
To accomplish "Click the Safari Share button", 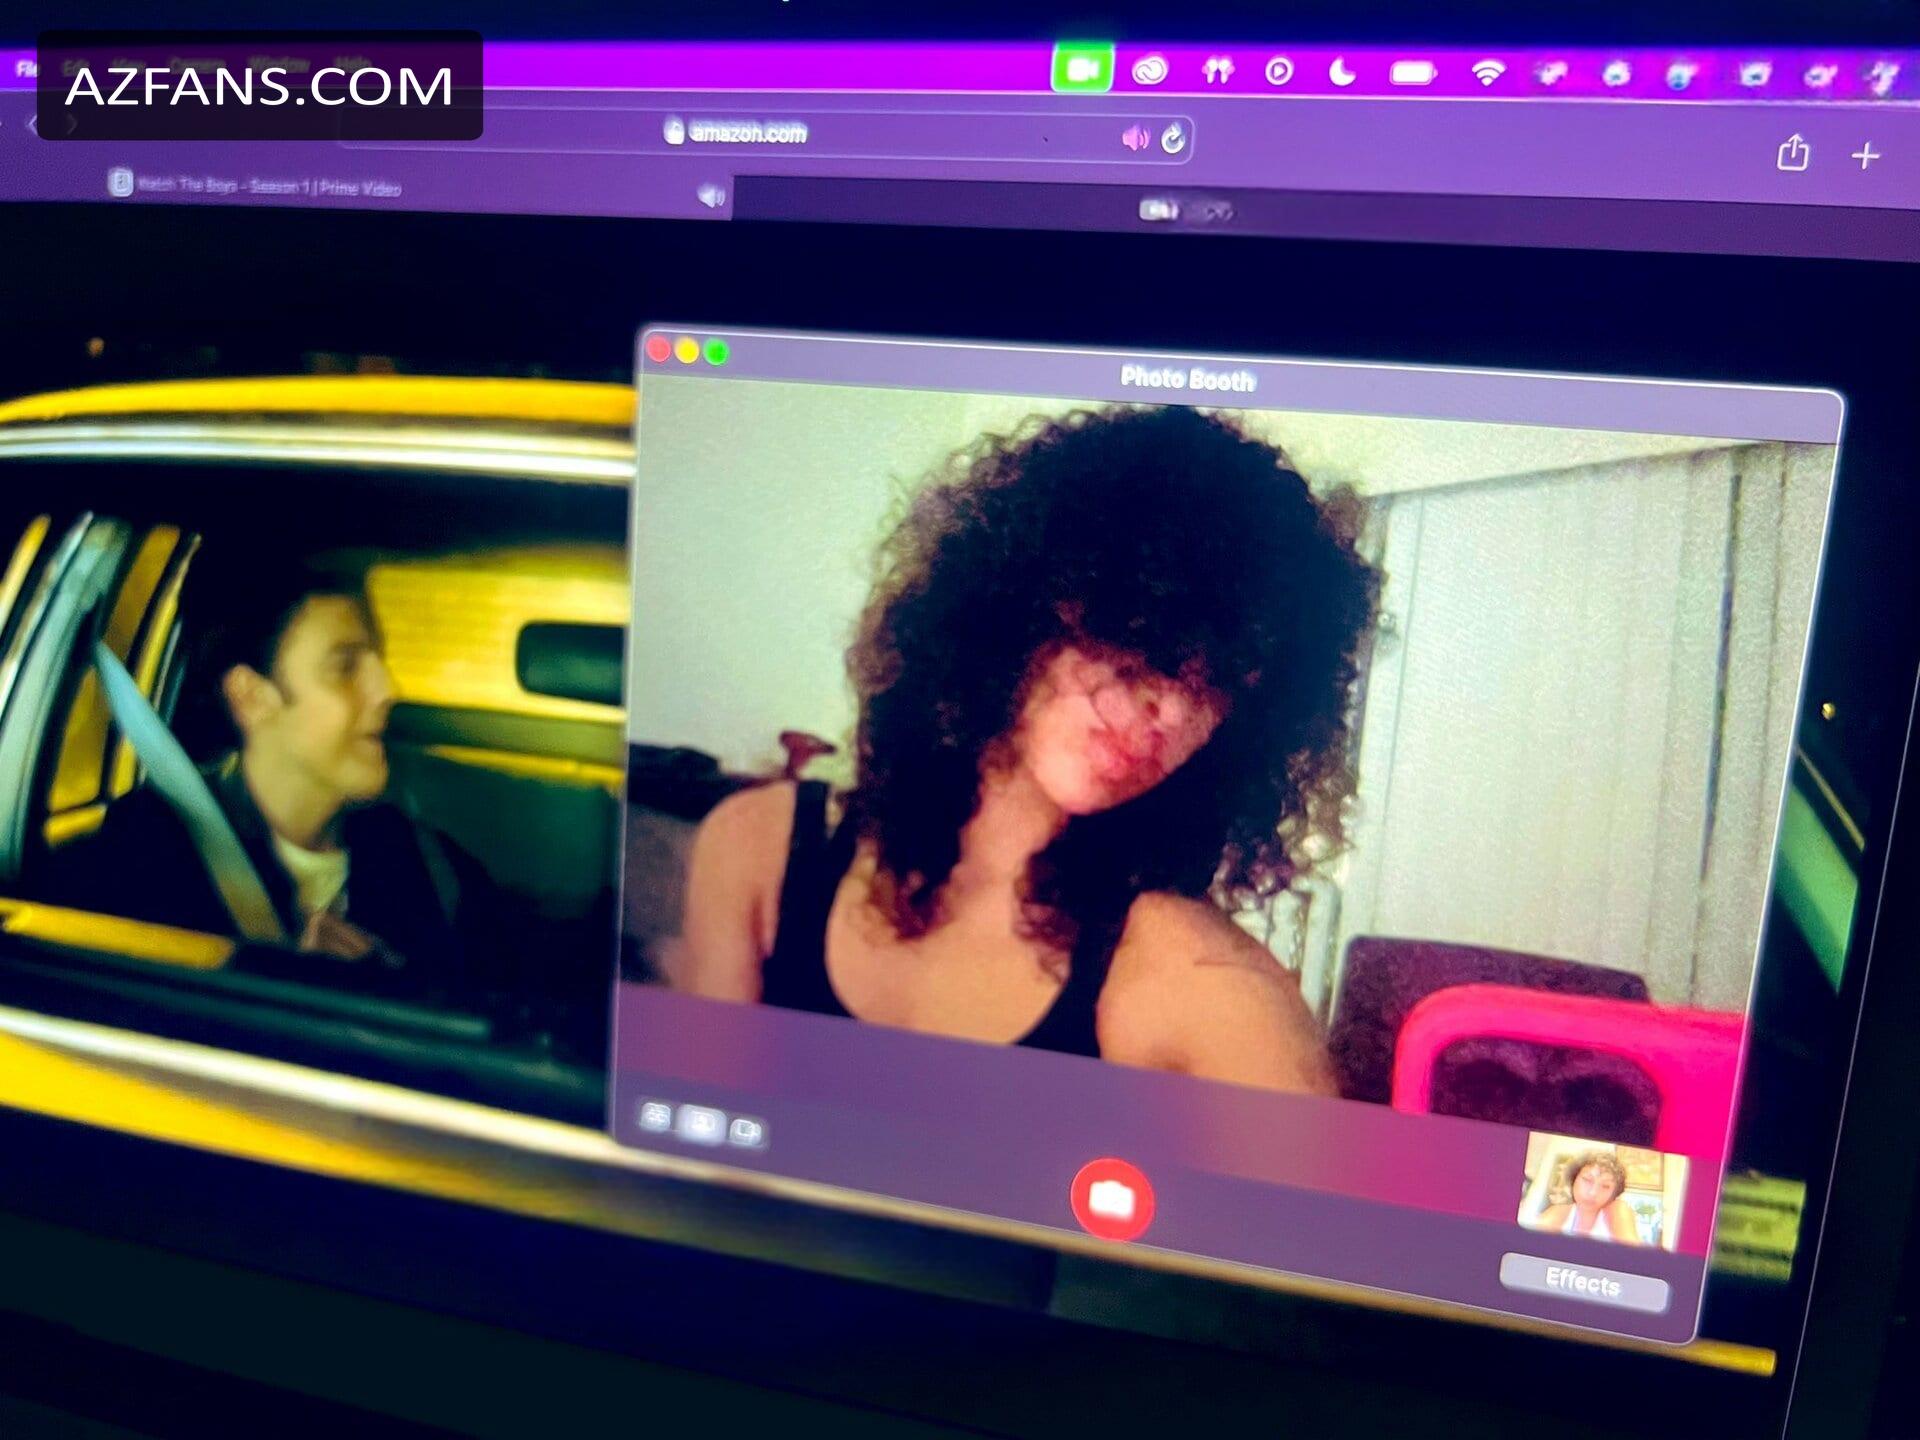I will (x=1793, y=153).
